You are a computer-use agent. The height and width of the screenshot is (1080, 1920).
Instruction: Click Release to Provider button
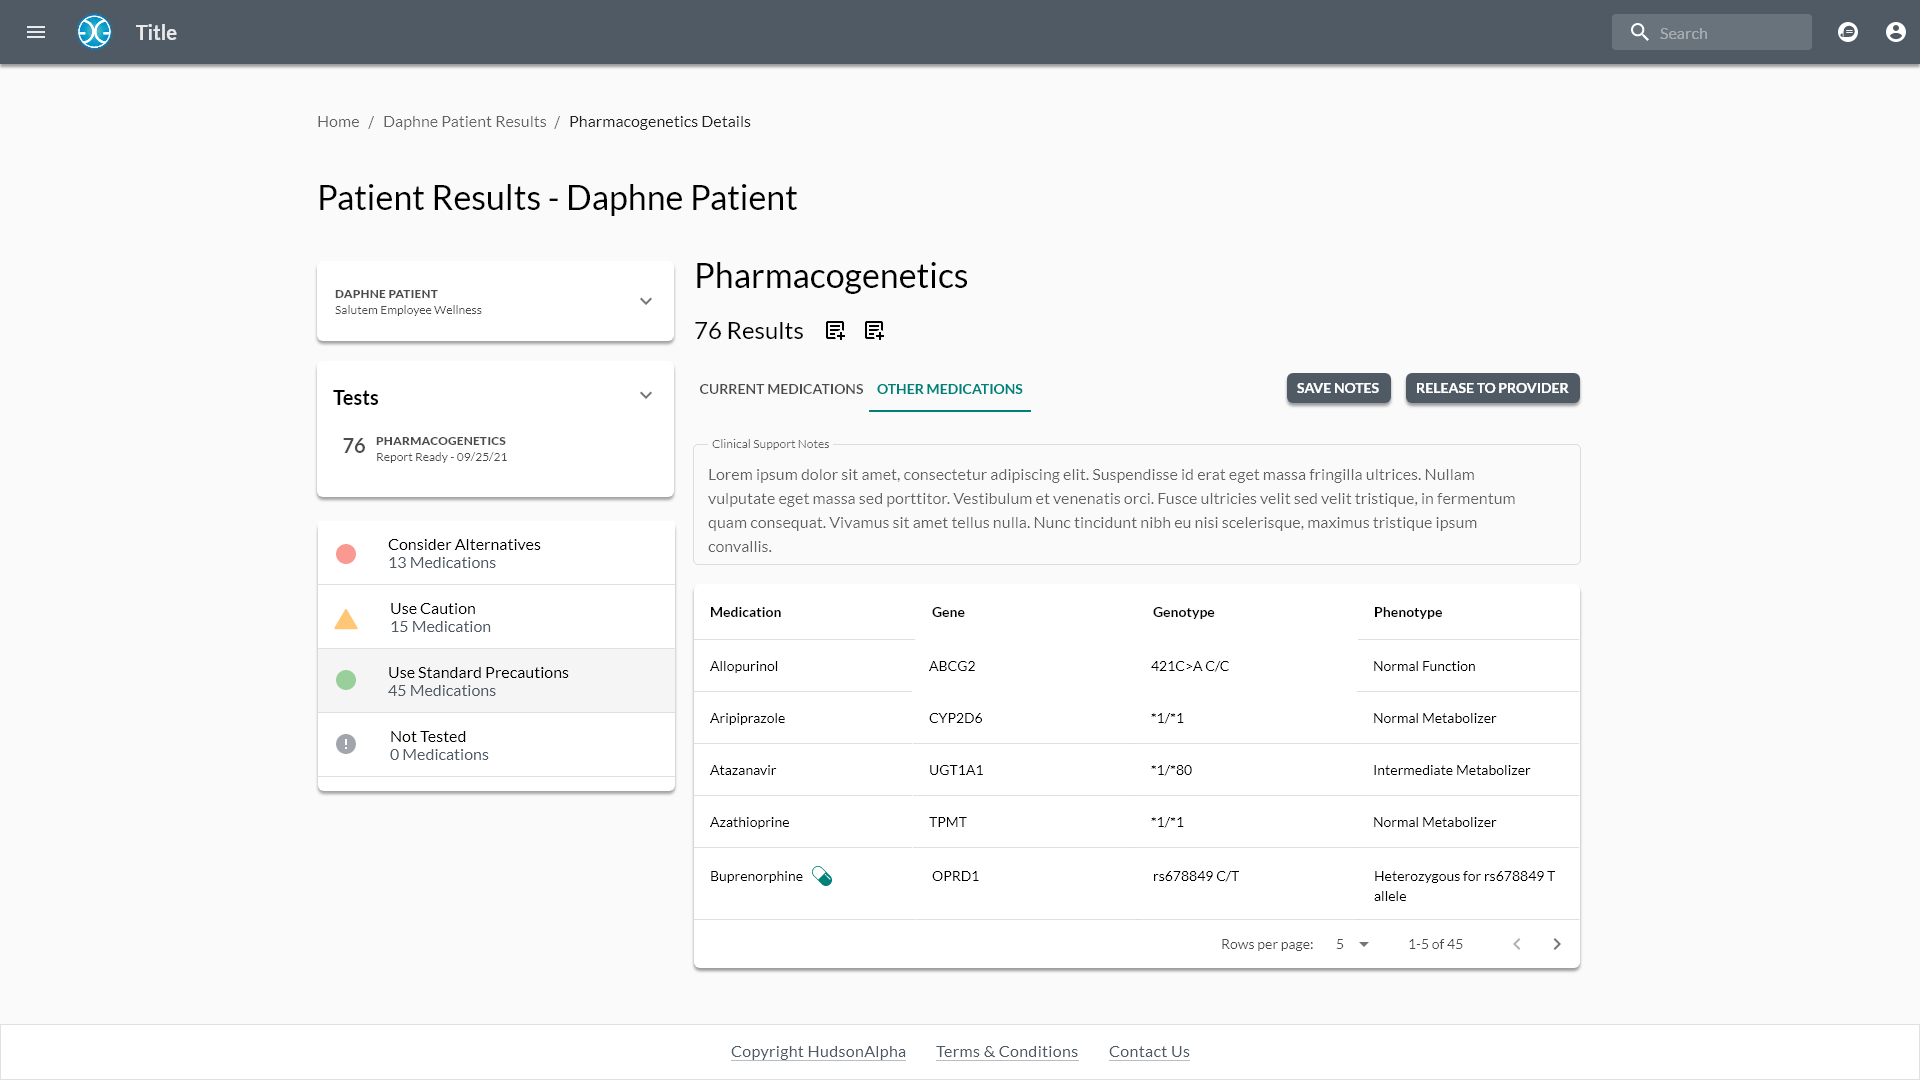tap(1492, 388)
